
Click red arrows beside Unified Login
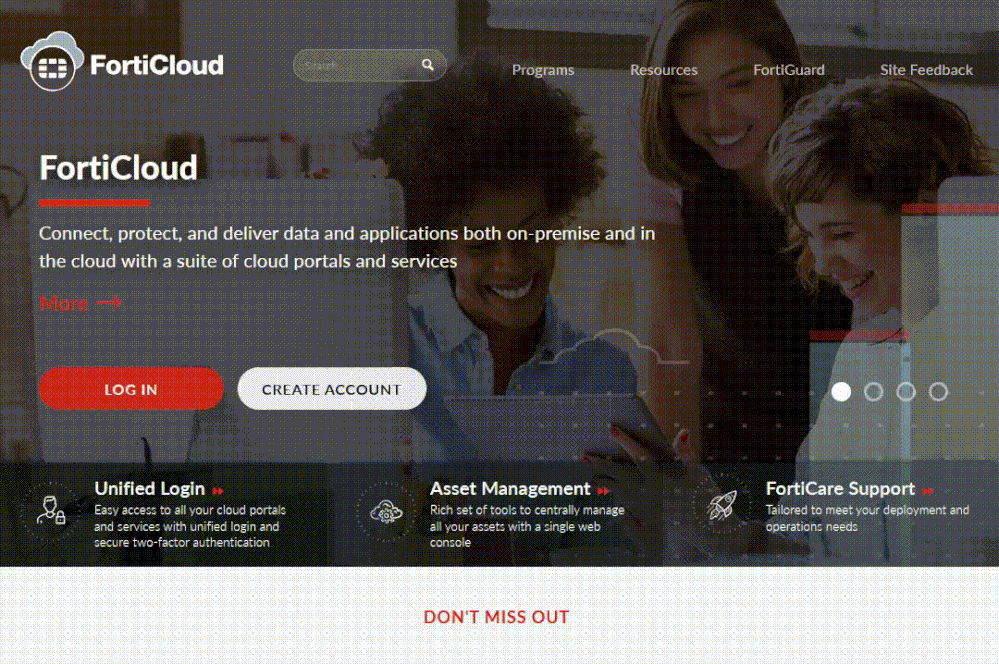pos(218,491)
